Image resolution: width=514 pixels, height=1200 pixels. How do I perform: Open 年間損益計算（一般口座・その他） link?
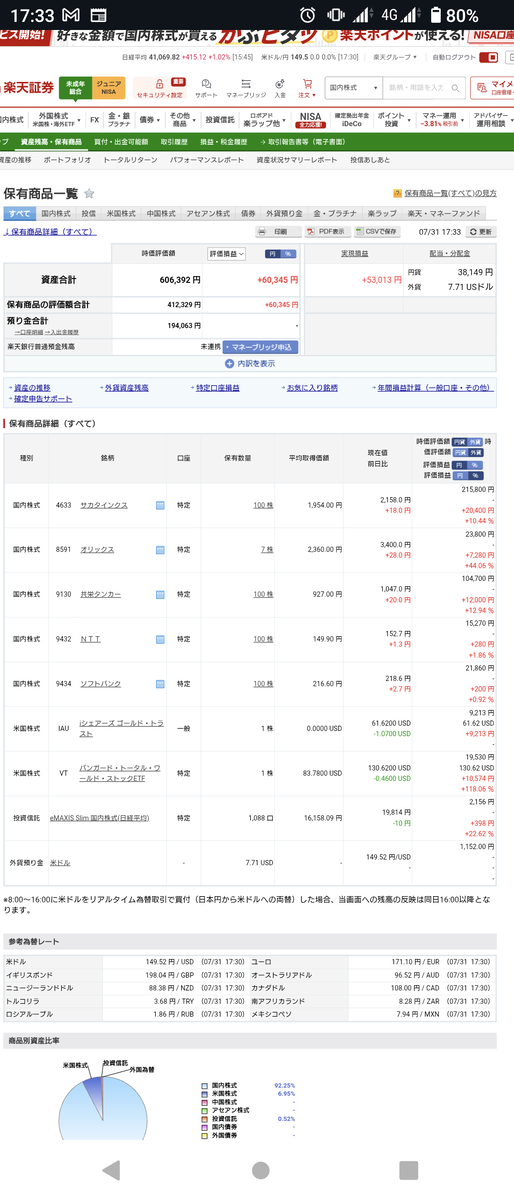click(x=434, y=387)
